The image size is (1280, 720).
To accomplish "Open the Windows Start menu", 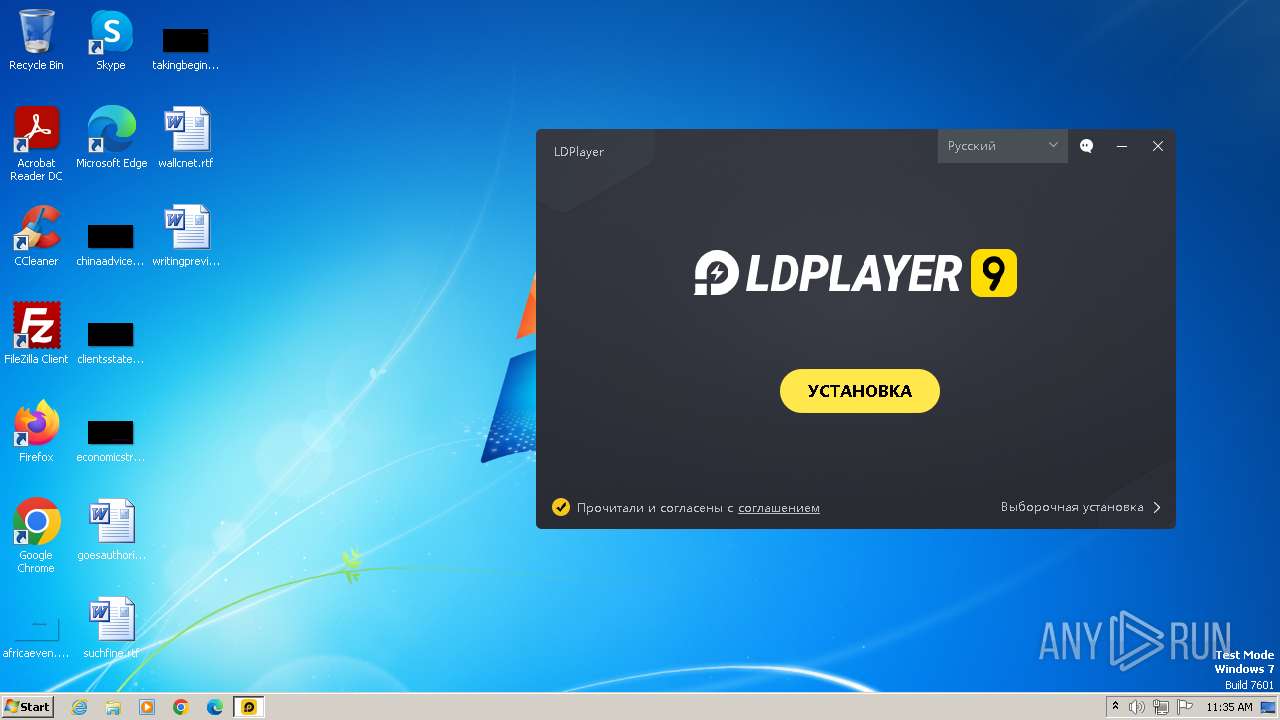I will 28,707.
